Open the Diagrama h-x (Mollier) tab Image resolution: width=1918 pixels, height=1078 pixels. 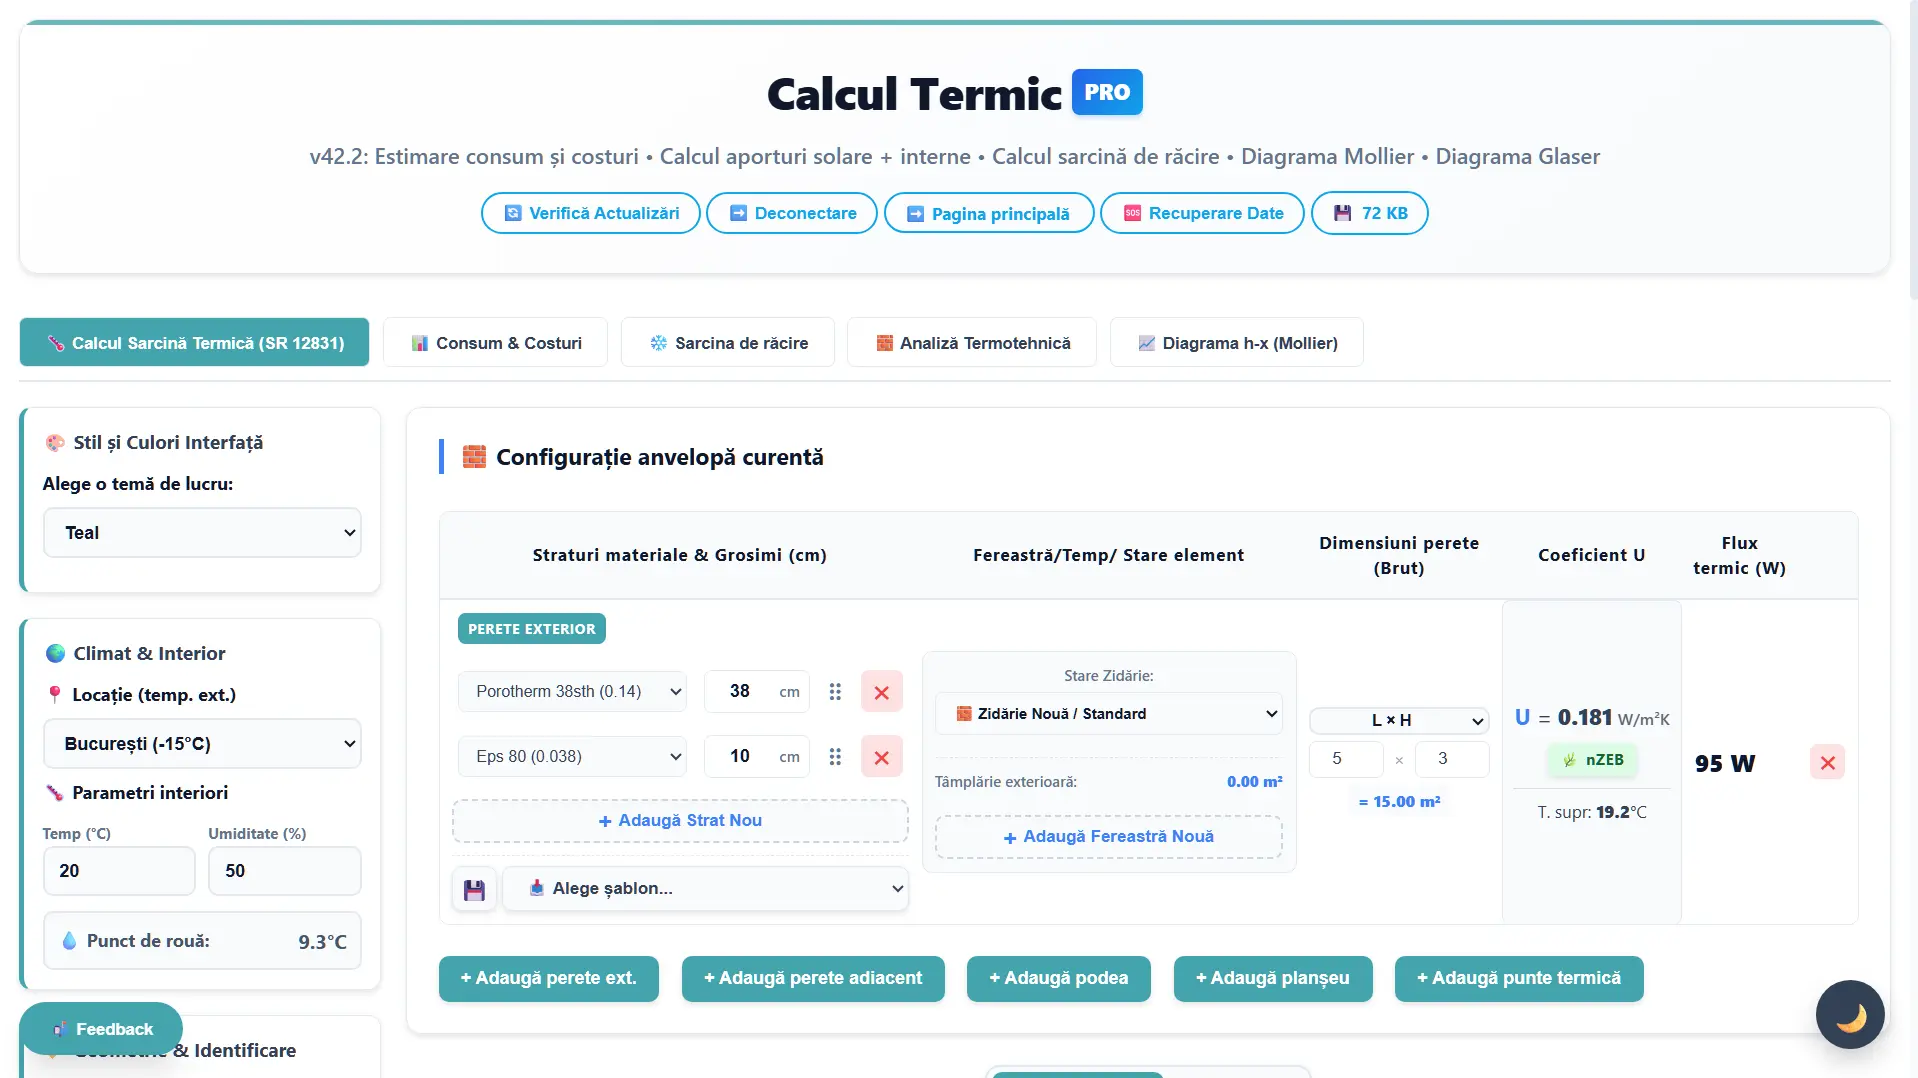click(x=1236, y=343)
